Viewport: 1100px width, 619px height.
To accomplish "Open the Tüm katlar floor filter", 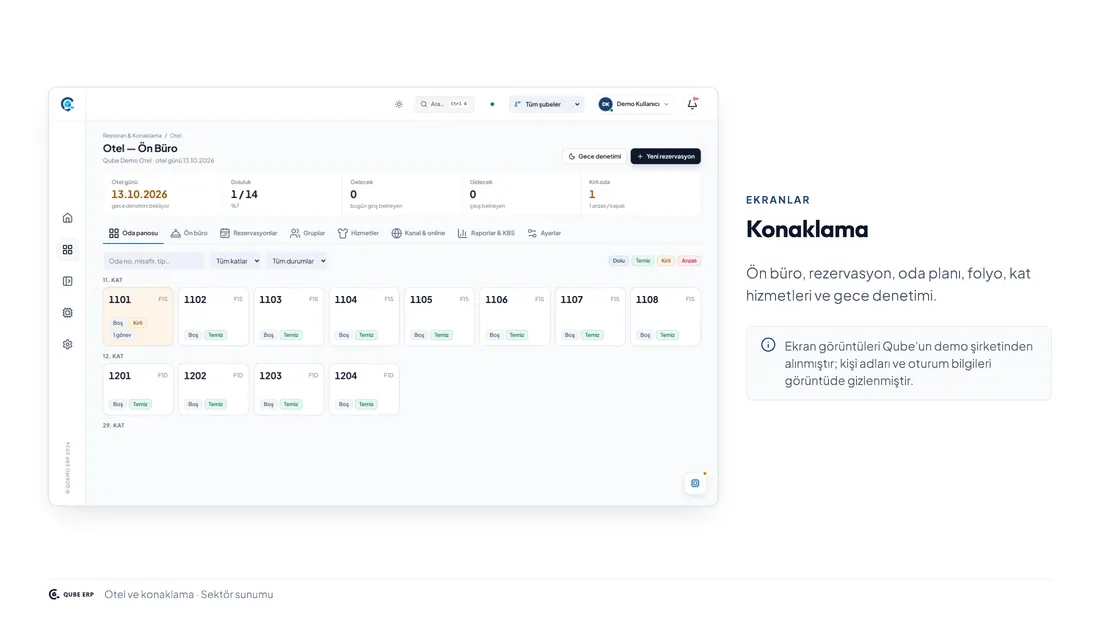I will (237, 261).
